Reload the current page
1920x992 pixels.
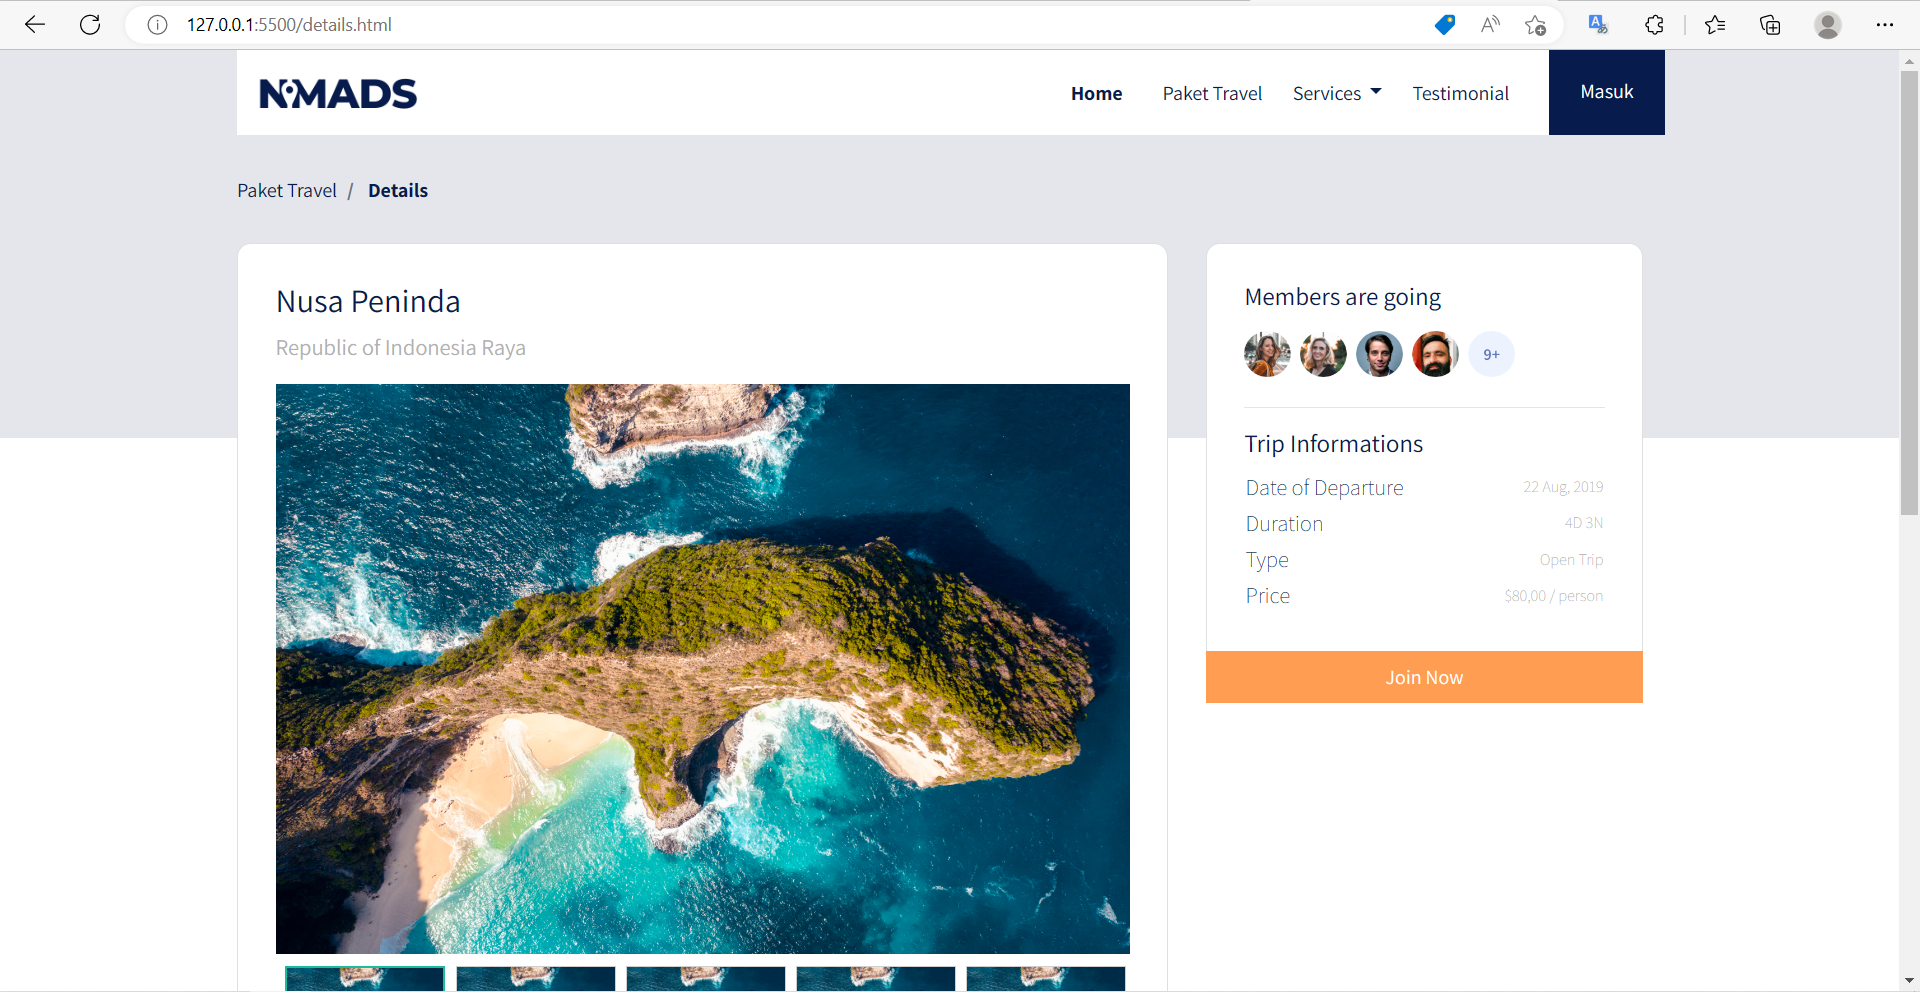click(x=90, y=25)
